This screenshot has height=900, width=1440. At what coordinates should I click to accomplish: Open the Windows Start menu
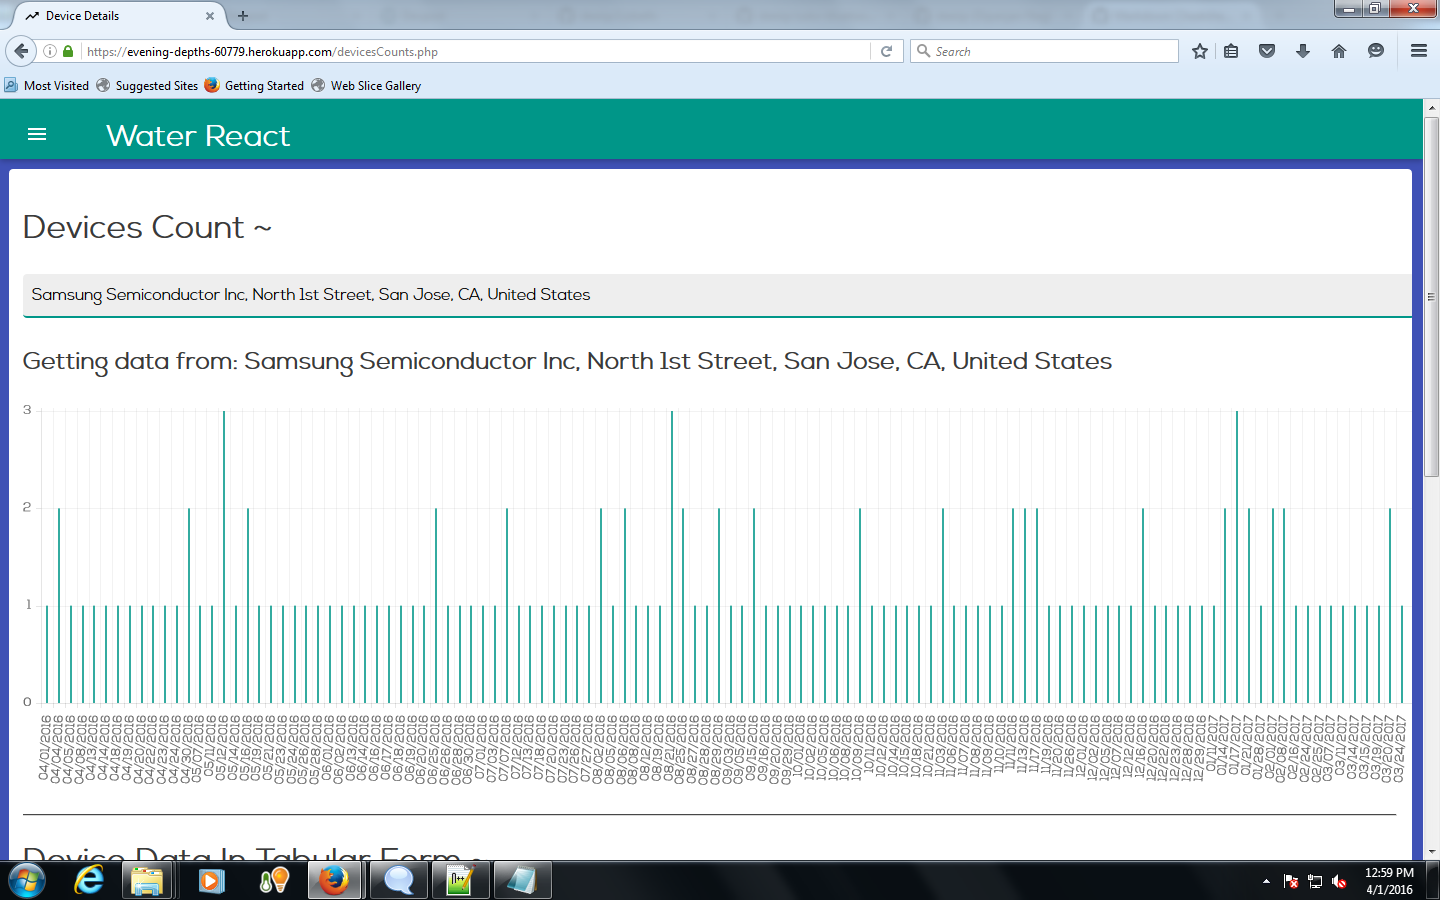tap(27, 881)
